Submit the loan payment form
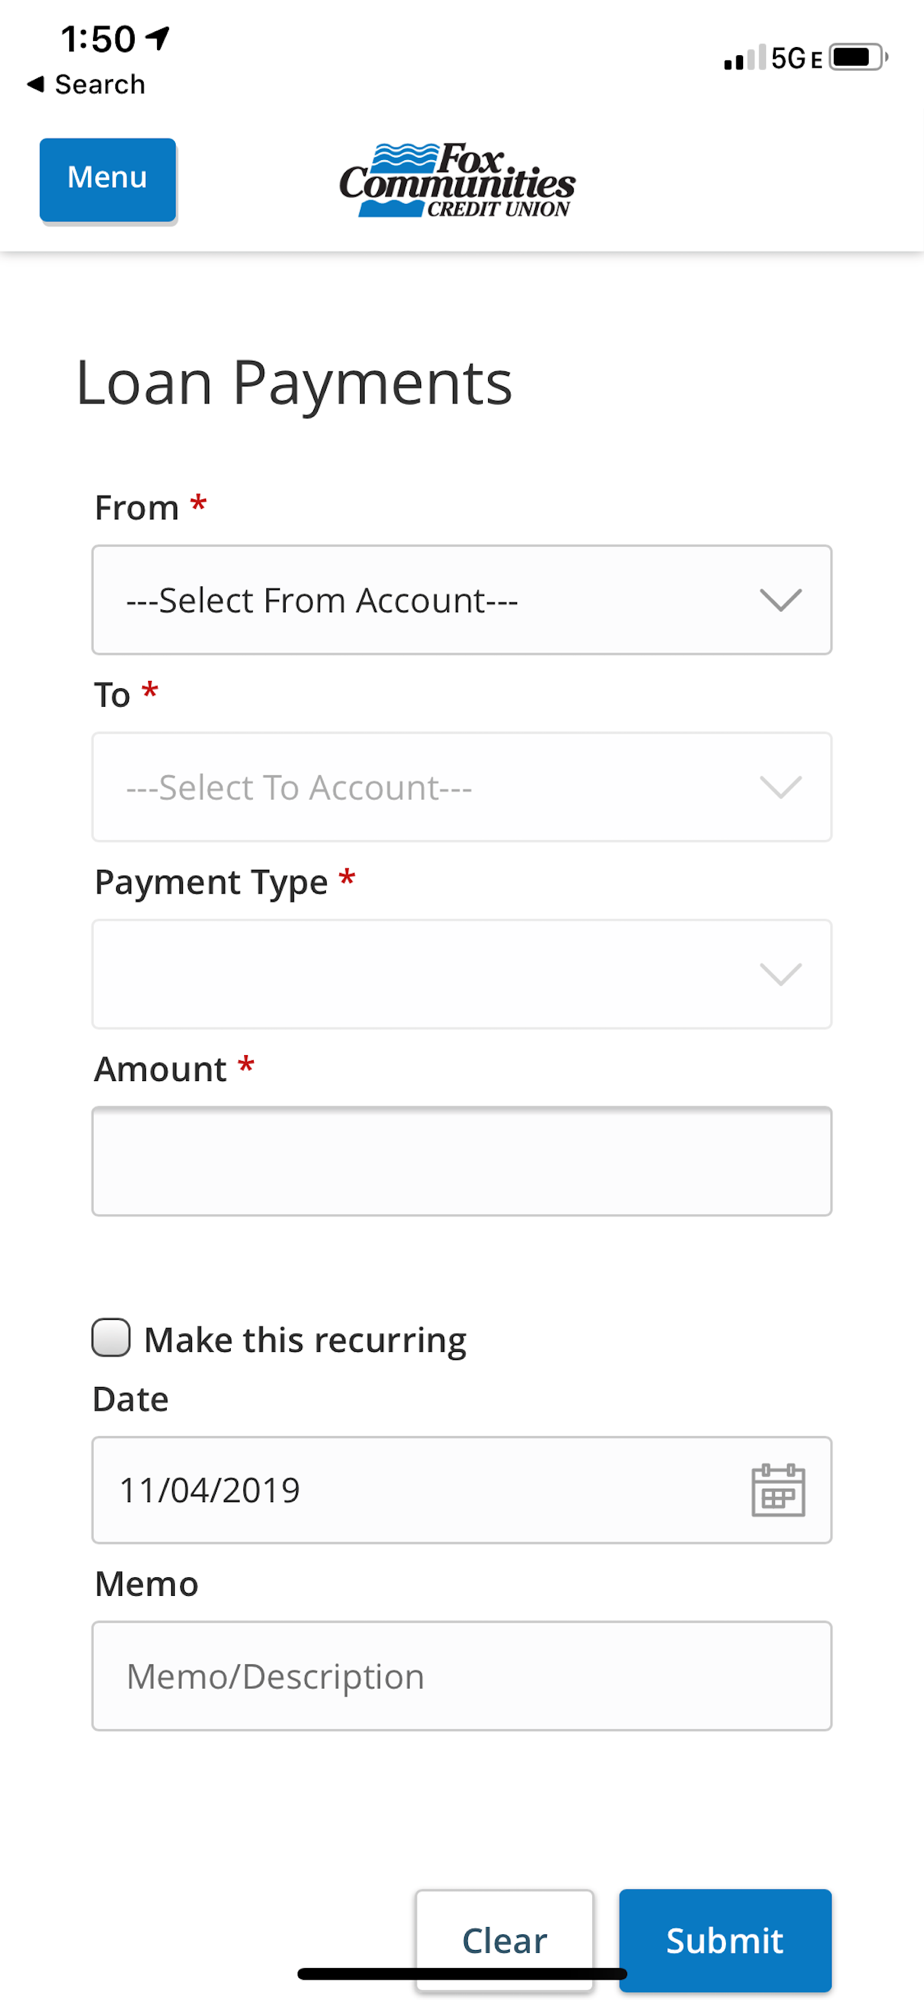This screenshot has width=924, height=2000. click(x=725, y=1940)
